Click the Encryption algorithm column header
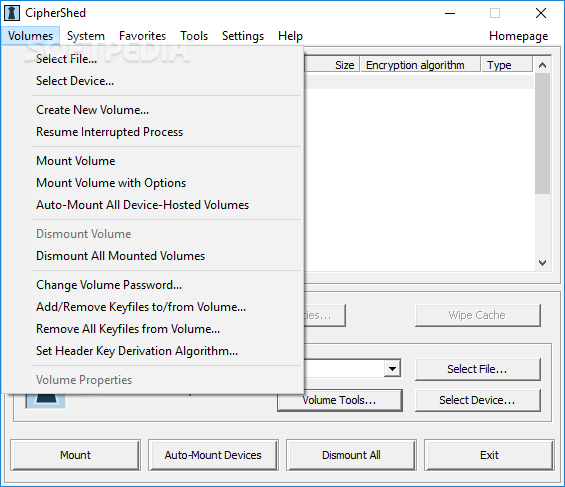 pos(421,65)
